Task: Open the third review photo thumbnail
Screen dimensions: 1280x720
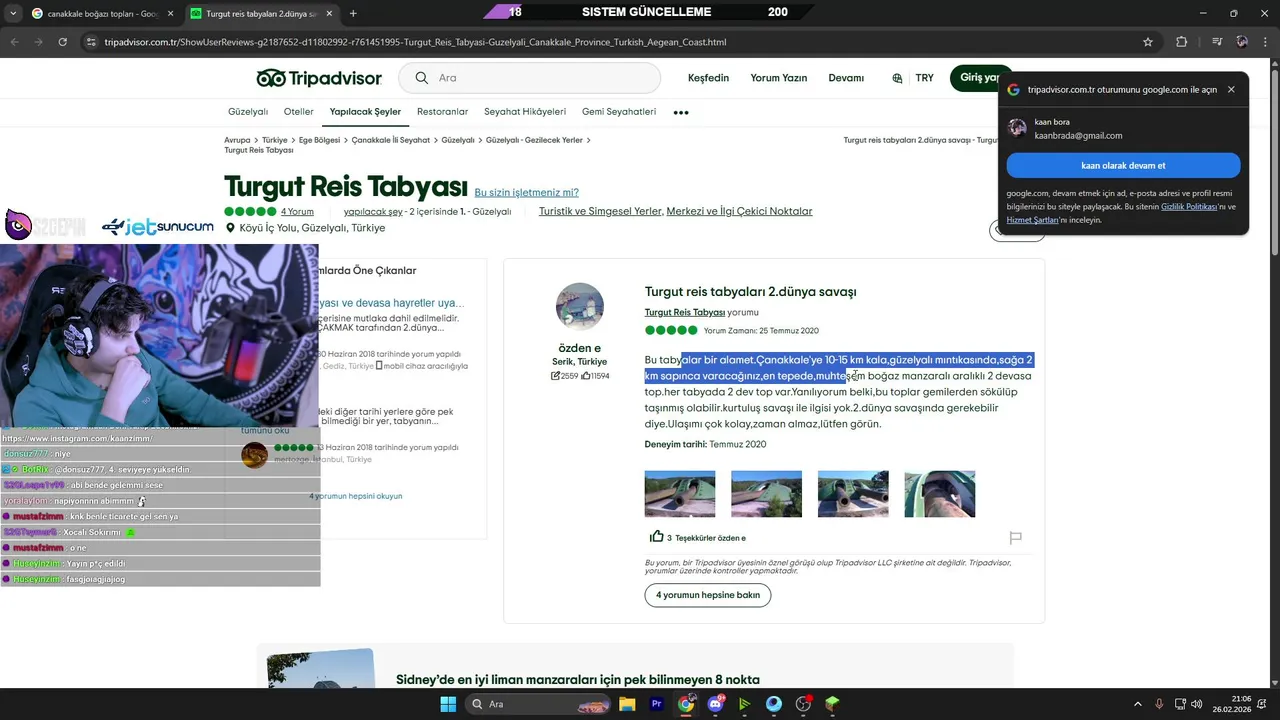Action: pos(853,493)
